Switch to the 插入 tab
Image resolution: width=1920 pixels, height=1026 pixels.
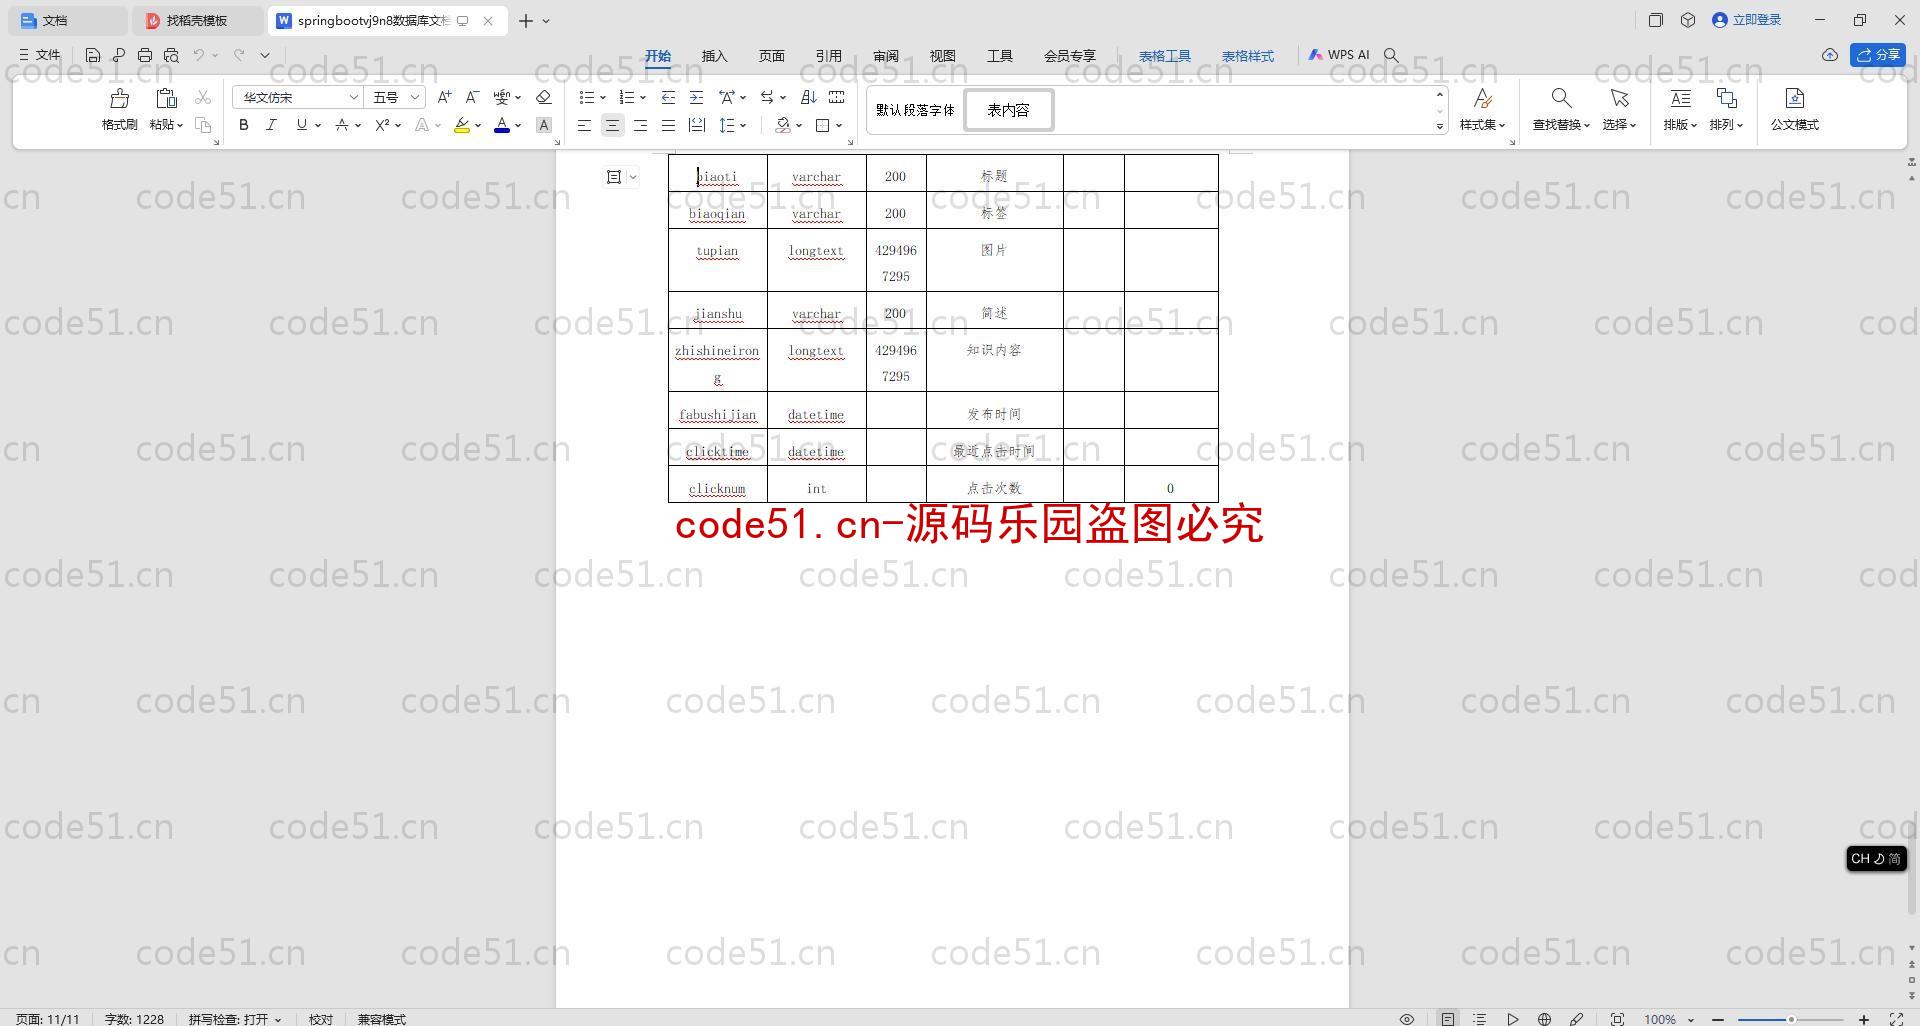[714, 56]
